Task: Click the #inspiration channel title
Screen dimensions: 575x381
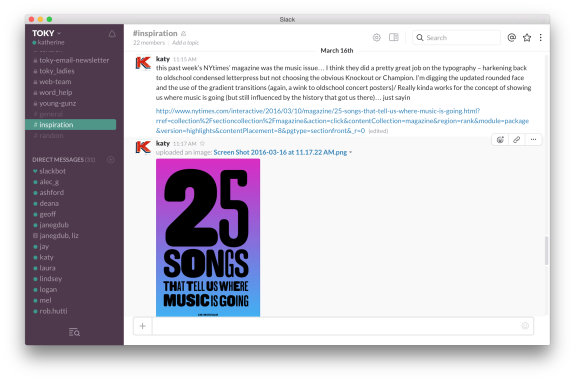Action: 155,33
